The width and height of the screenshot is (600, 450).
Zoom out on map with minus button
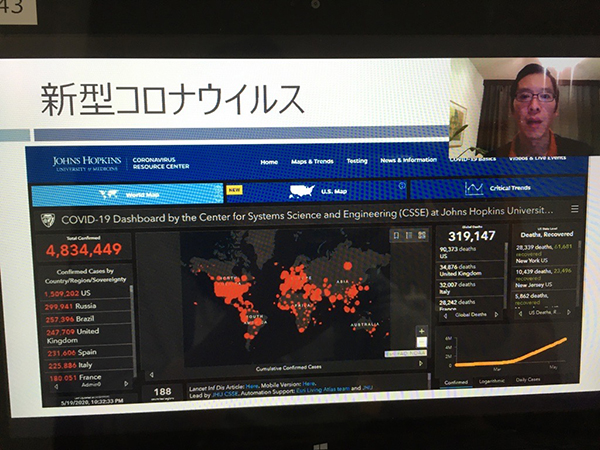click(x=421, y=342)
